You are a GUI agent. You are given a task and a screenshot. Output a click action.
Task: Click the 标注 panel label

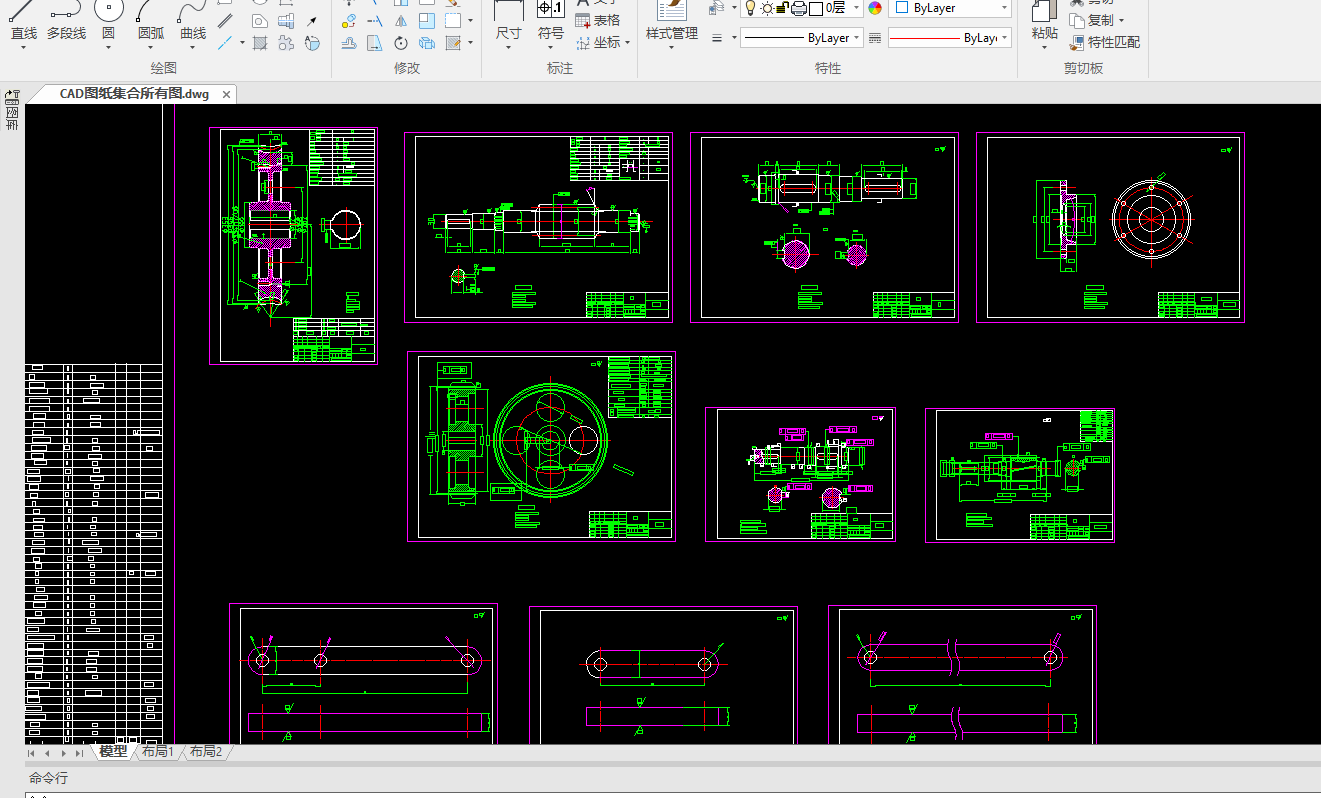pos(560,68)
